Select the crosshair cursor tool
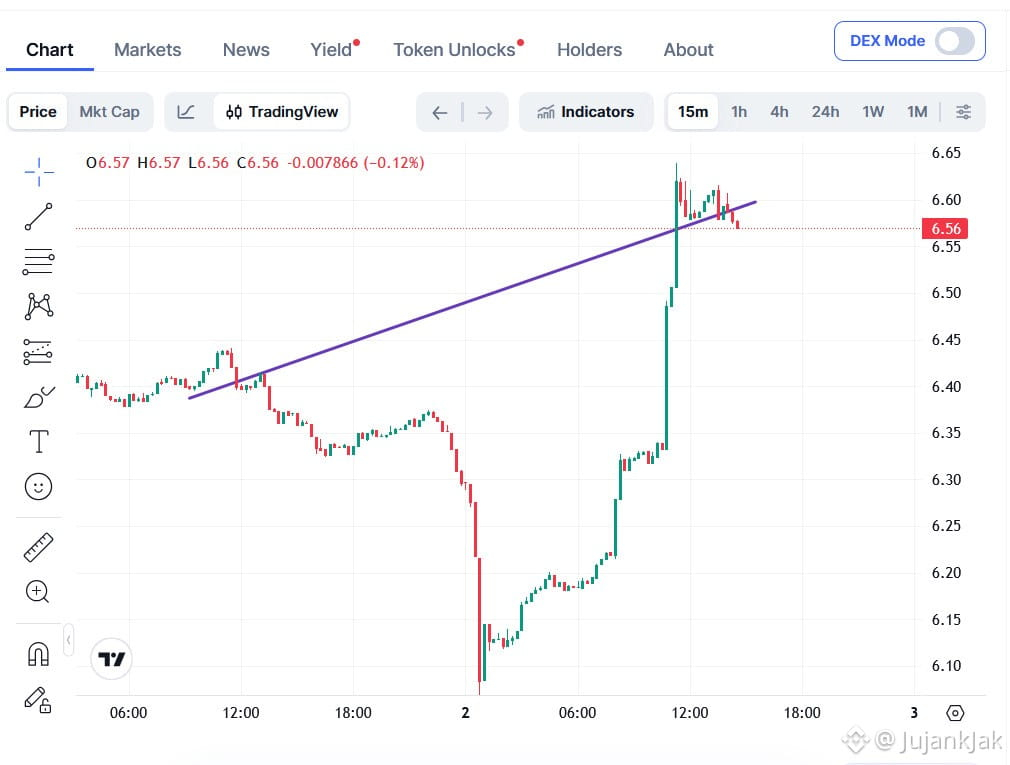The width and height of the screenshot is (1010, 765). [39, 172]
